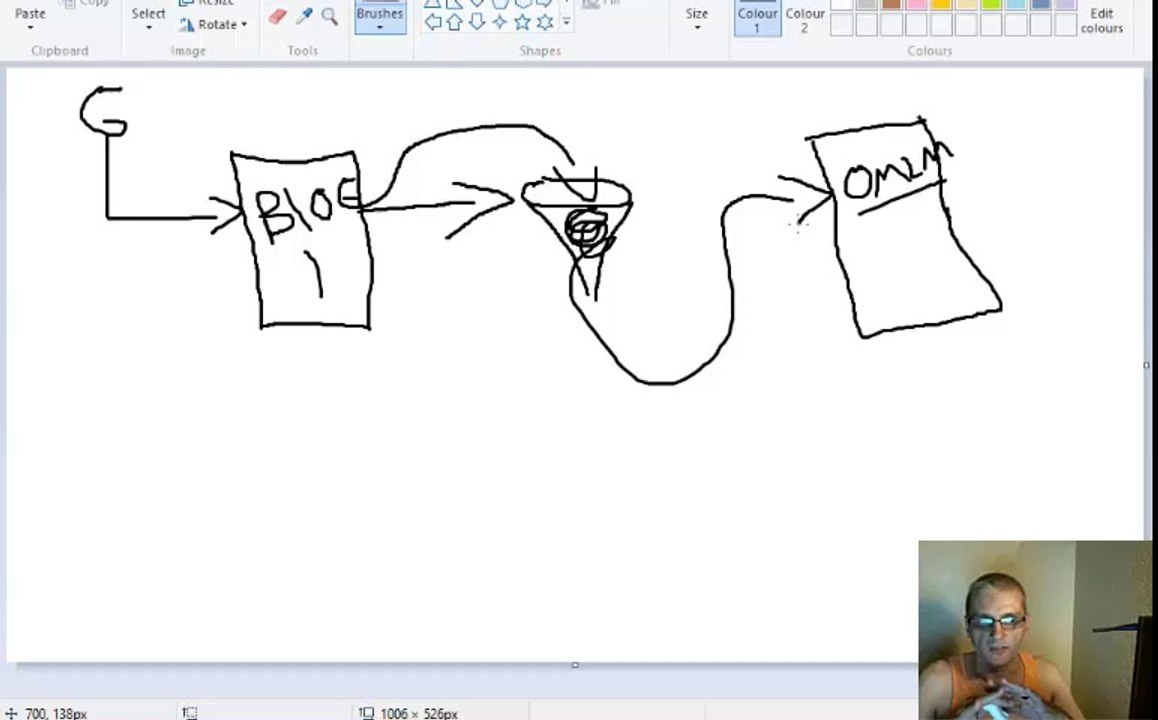Open the Brushes dropdown arrow
The width and height of the screenshot is (1158, 720).
click(x=380, y=28)
